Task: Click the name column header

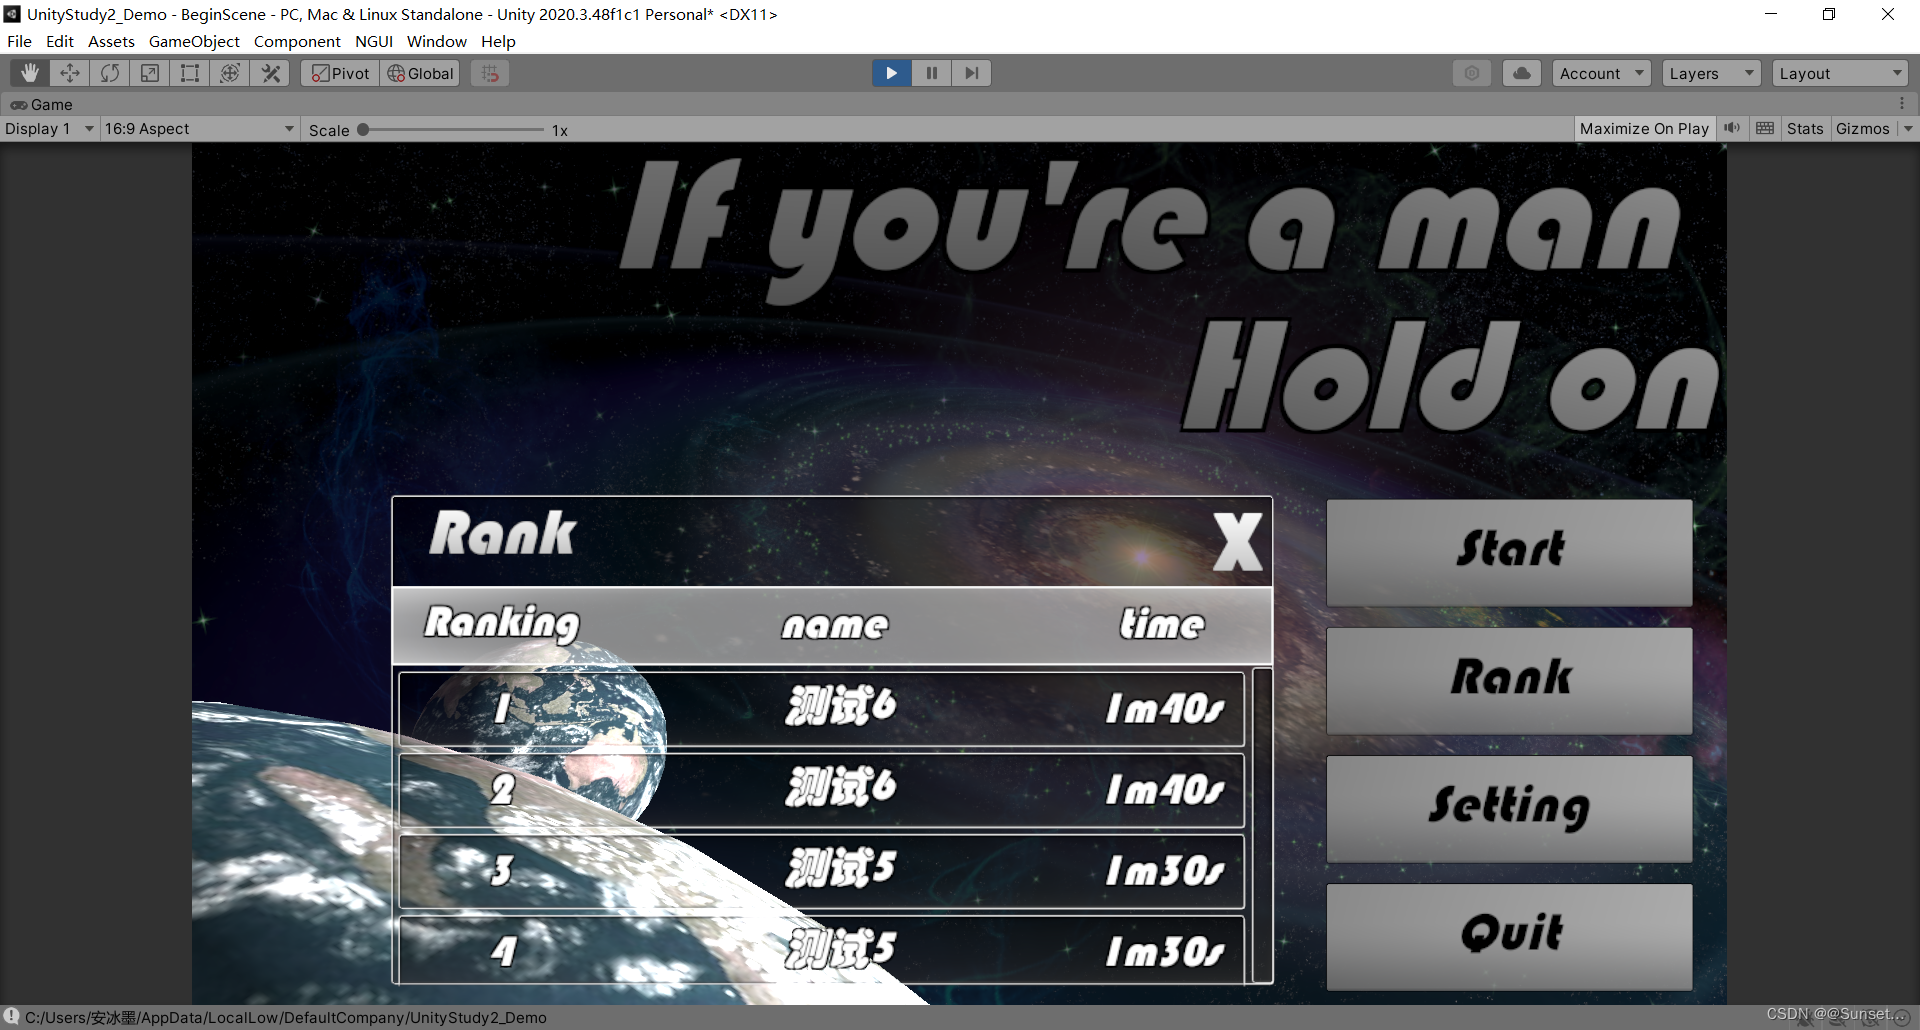Action: point(835,625)
